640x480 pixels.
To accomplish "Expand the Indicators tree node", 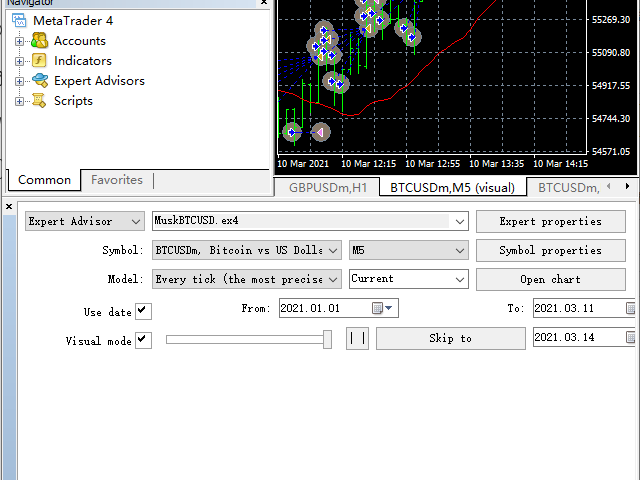I will [x=19, y=61].
